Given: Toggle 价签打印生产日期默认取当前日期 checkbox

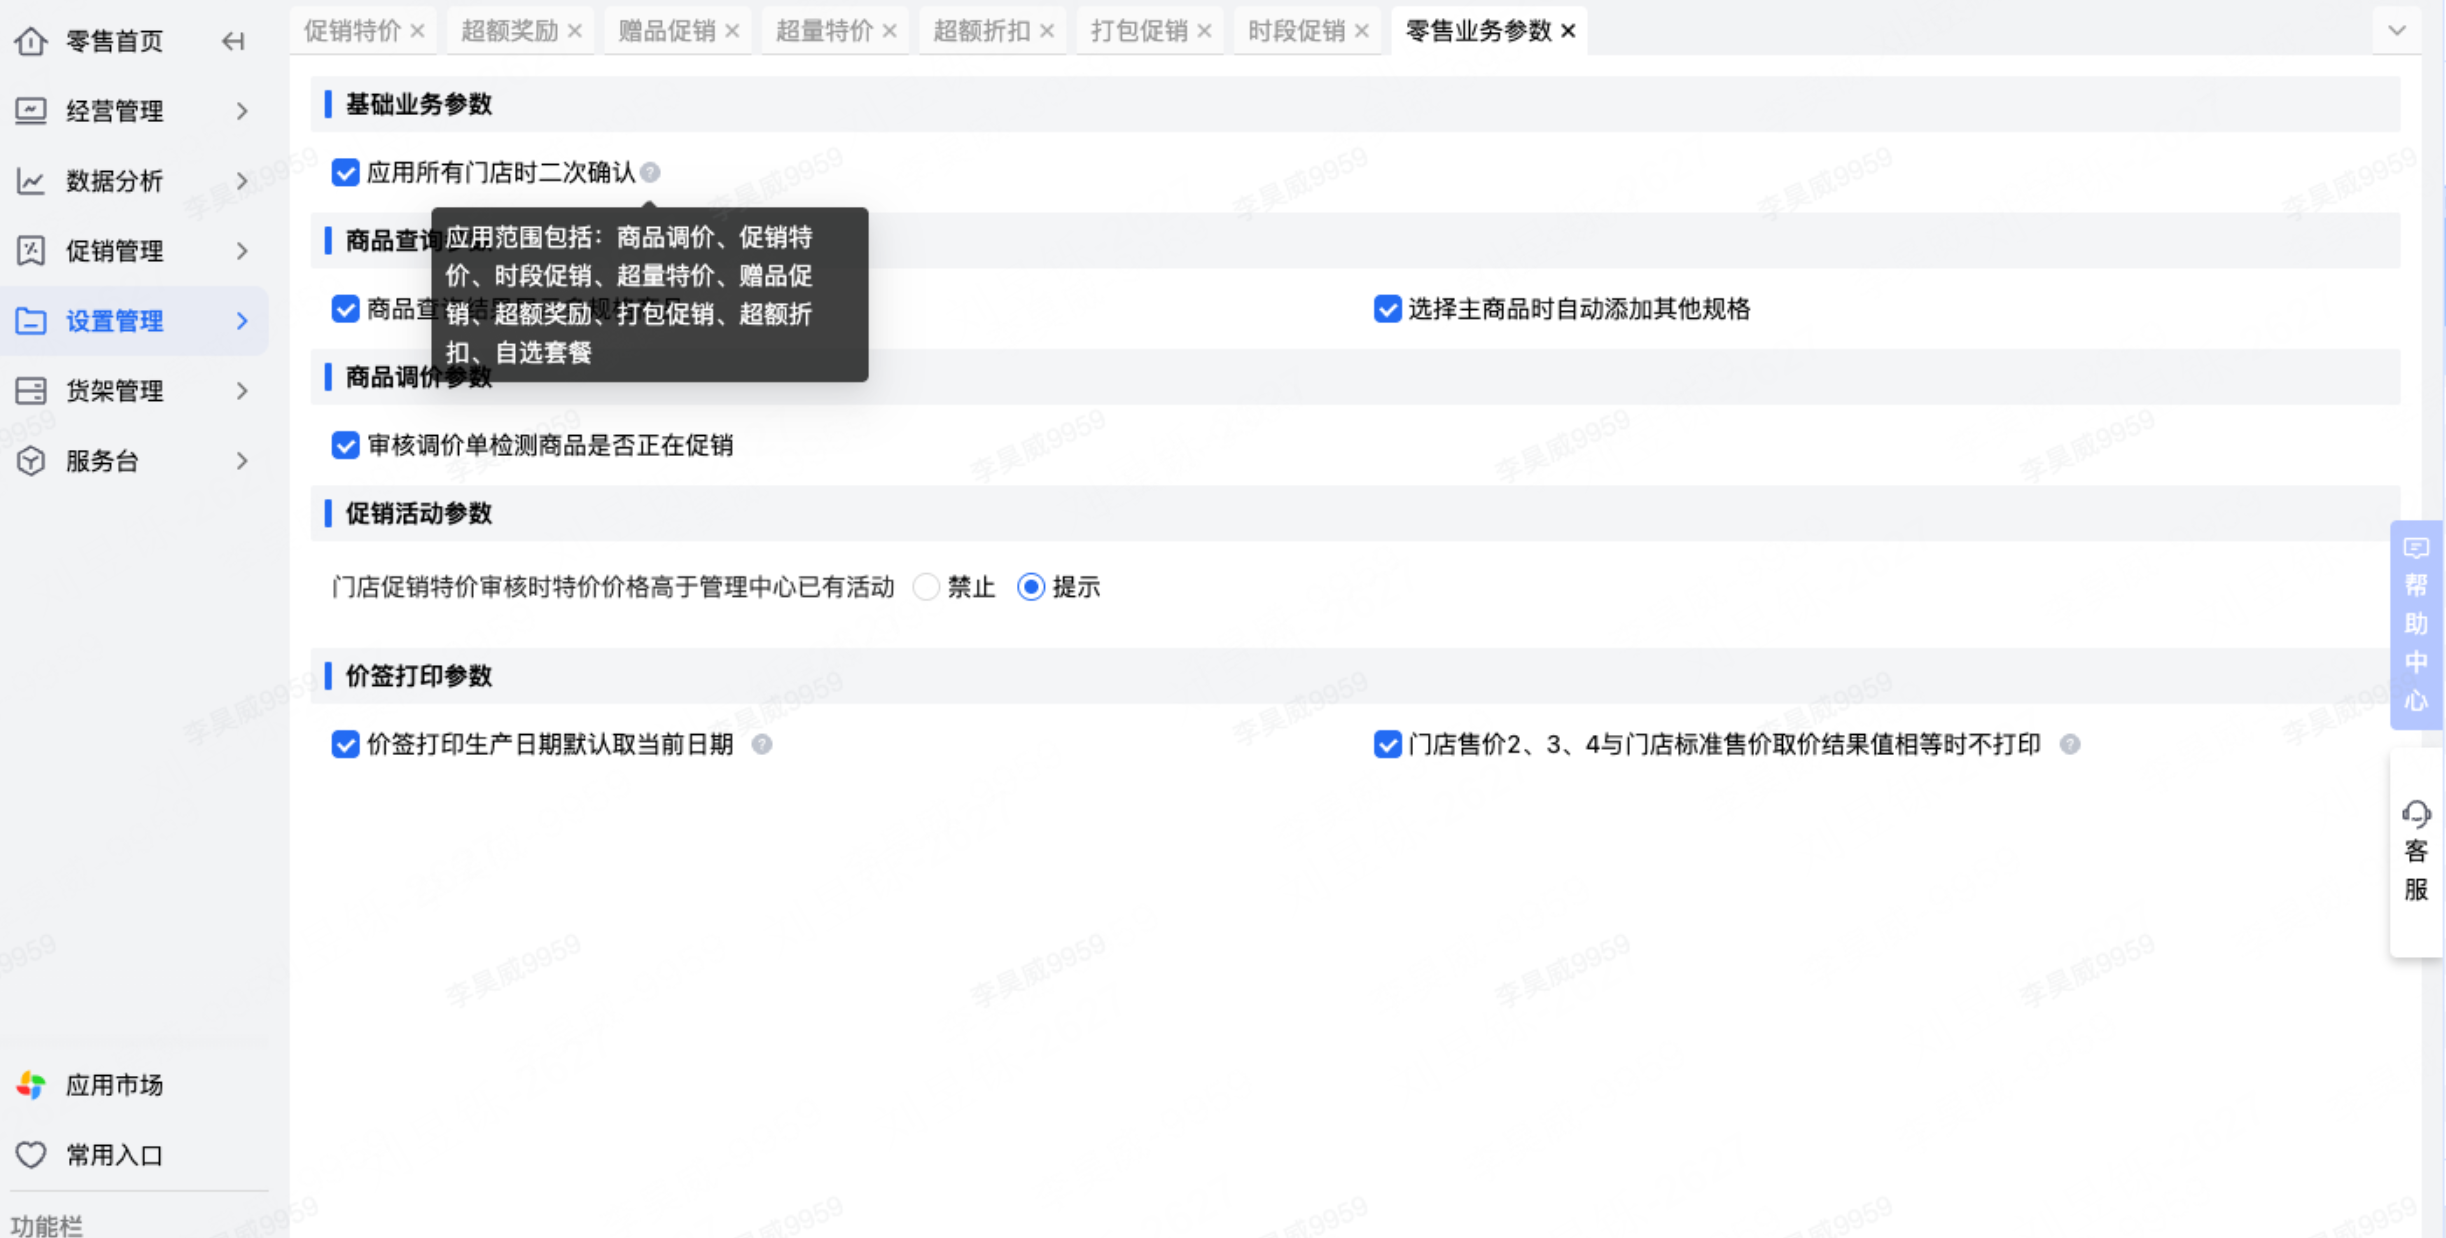Looking at the screenshot, I should (345, 745).
